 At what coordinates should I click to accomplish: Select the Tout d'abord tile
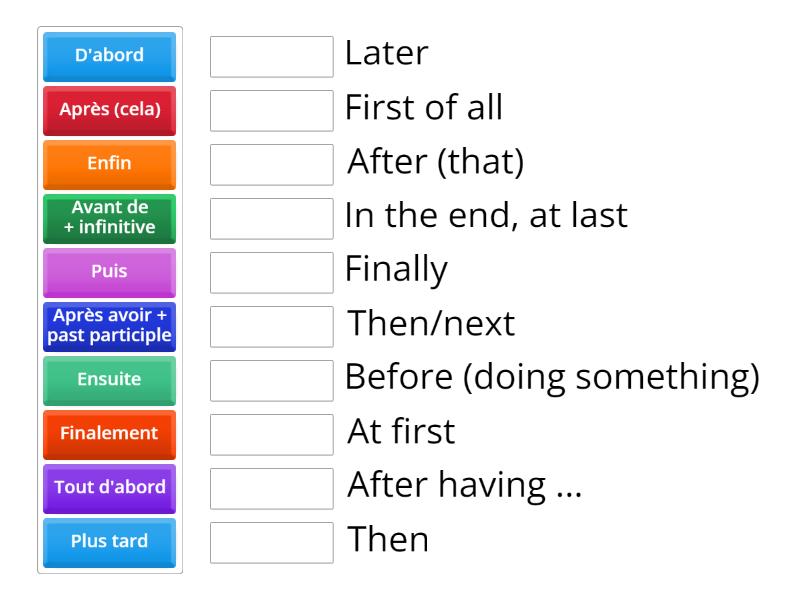click(x=109, y=488)
